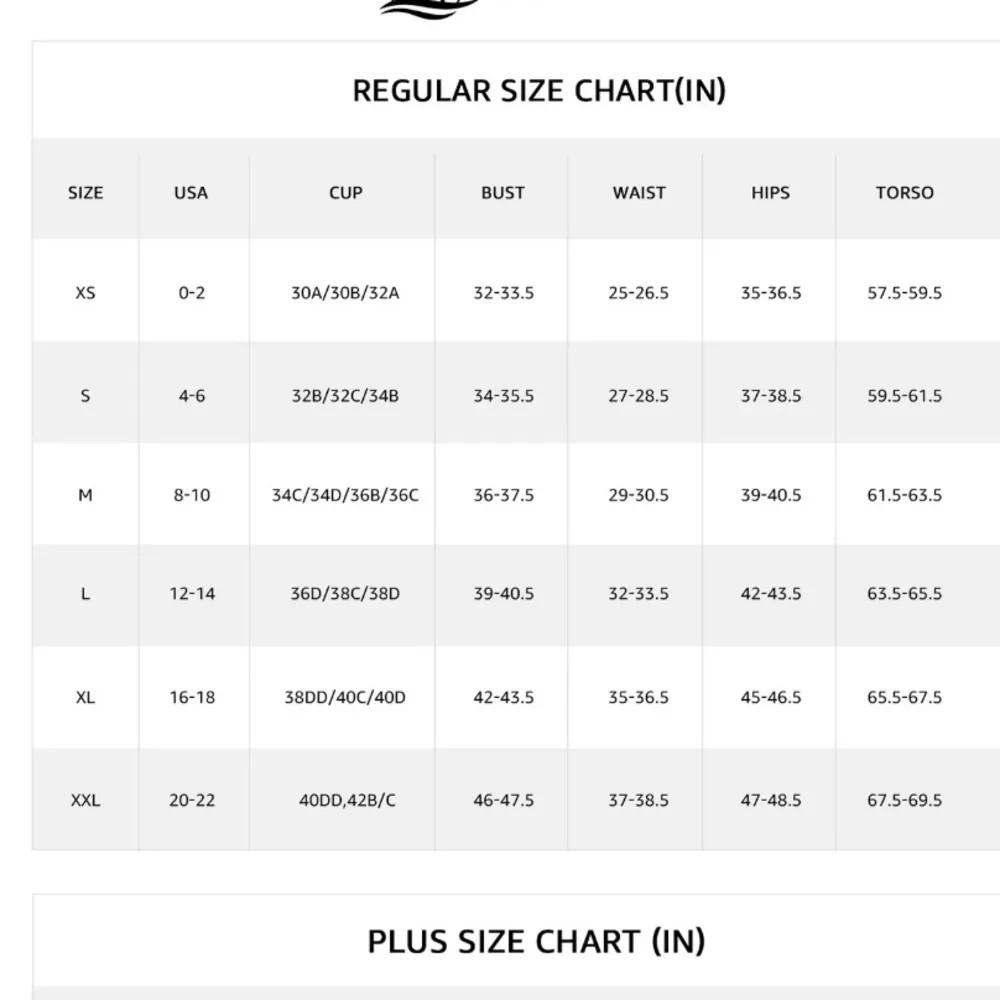
Task: Click the waist value 35-36.5
Action: tap(639, 697)
